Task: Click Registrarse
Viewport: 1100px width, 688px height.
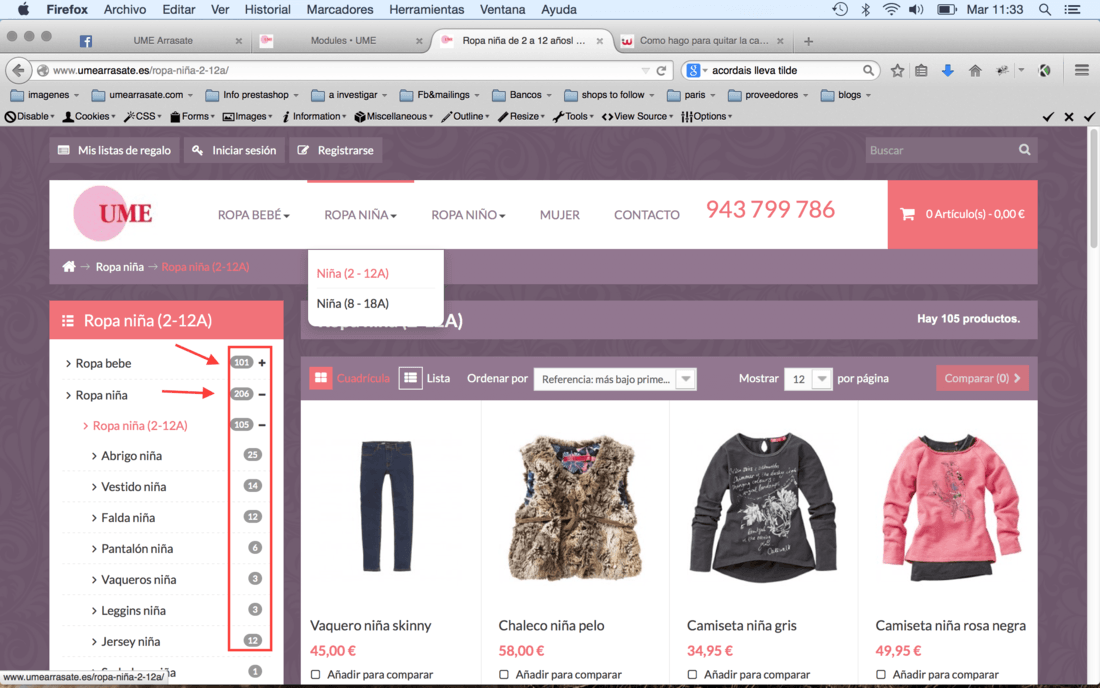Action: coord(335,150)
